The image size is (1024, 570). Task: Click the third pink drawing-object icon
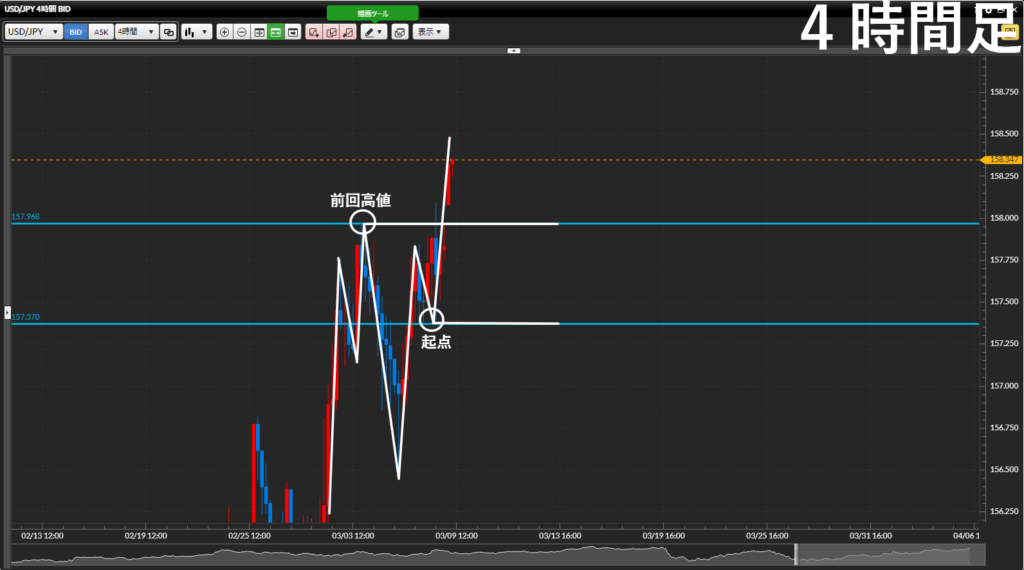click(347, 32)
